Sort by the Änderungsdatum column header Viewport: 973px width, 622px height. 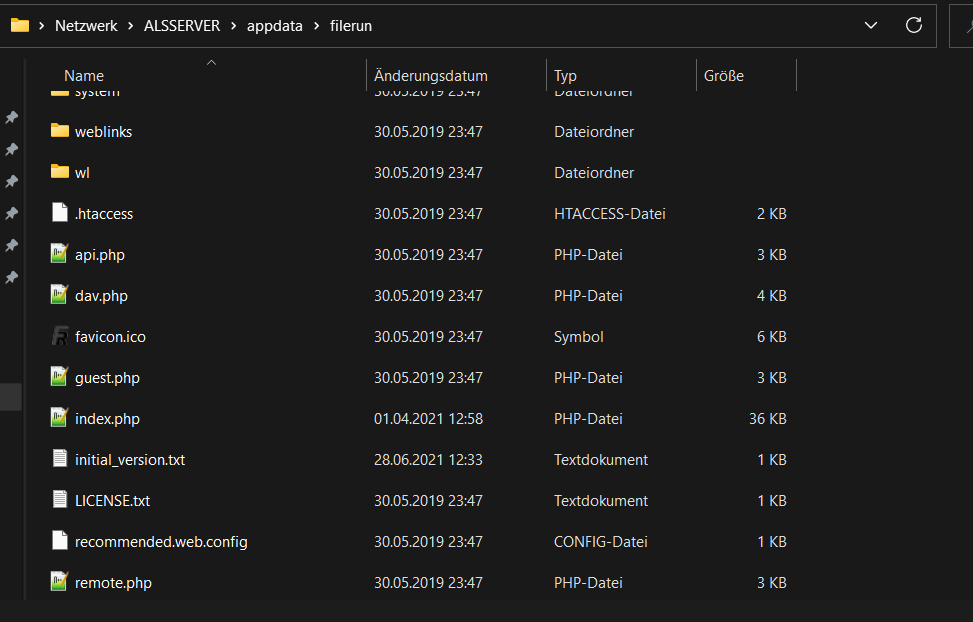[x=431, y=76]
